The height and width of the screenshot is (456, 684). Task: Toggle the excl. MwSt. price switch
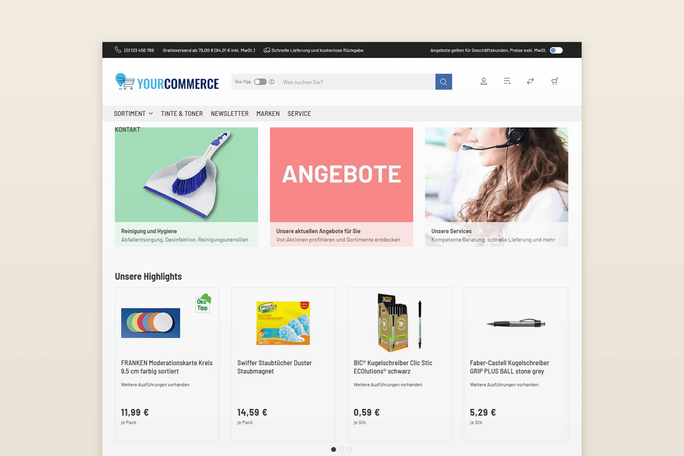(x=556, y=50)
